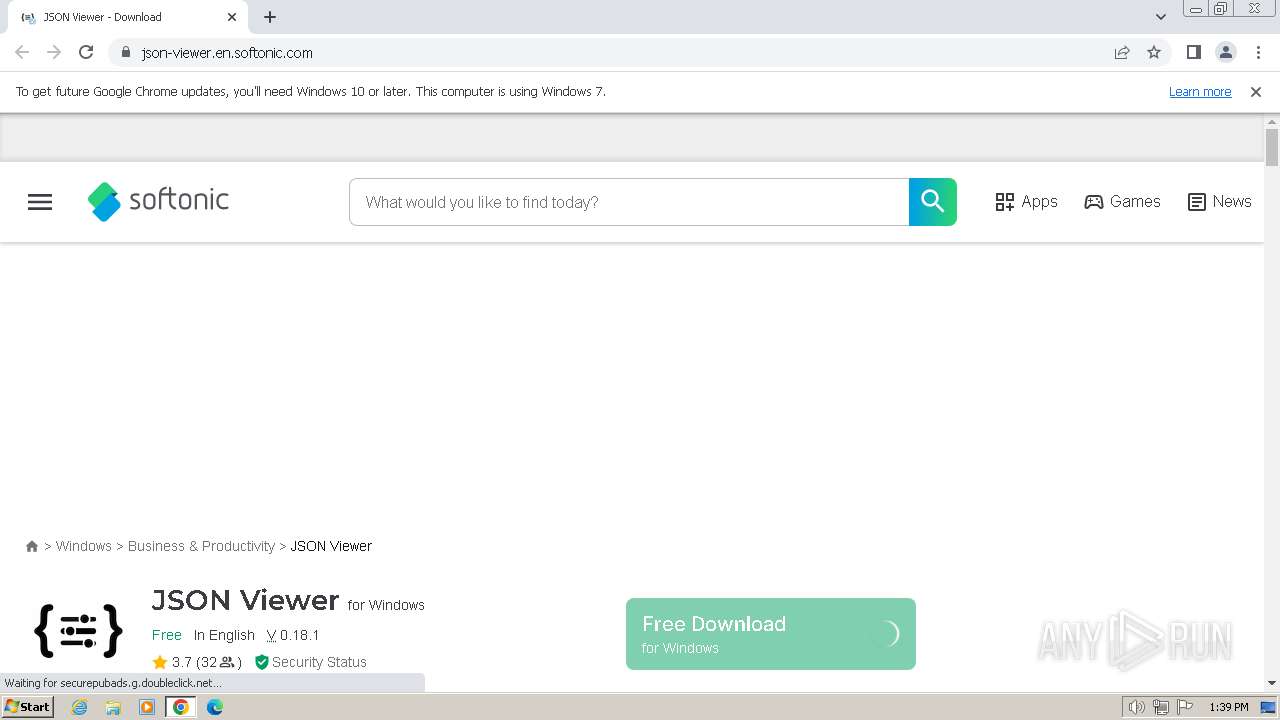The height and width of the screenshot is (720, 1280).
Task: Open the Softonic hamburger menu
Action: 40,202
